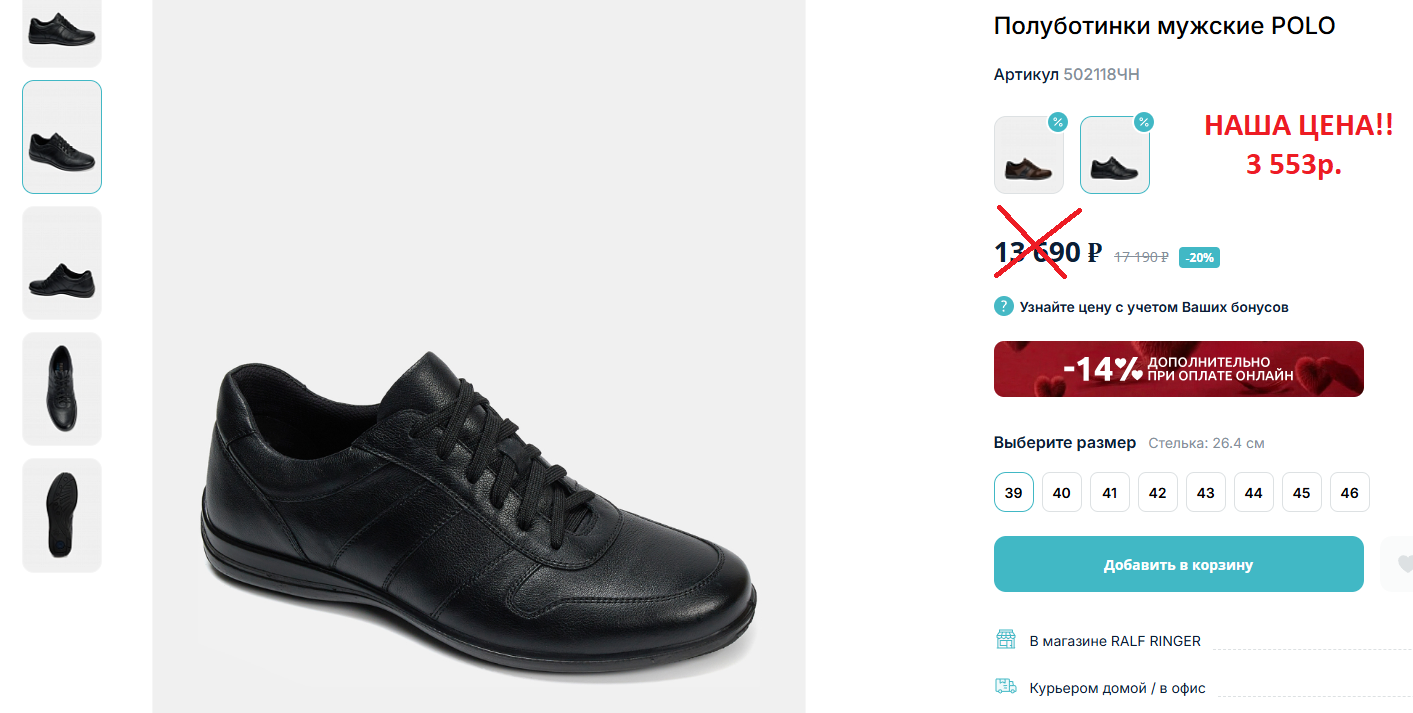Click percent badge on black shoe variant
The width and height of the screenshot is (1413, 713).
pyautogui.click(x=1143, y=123)
